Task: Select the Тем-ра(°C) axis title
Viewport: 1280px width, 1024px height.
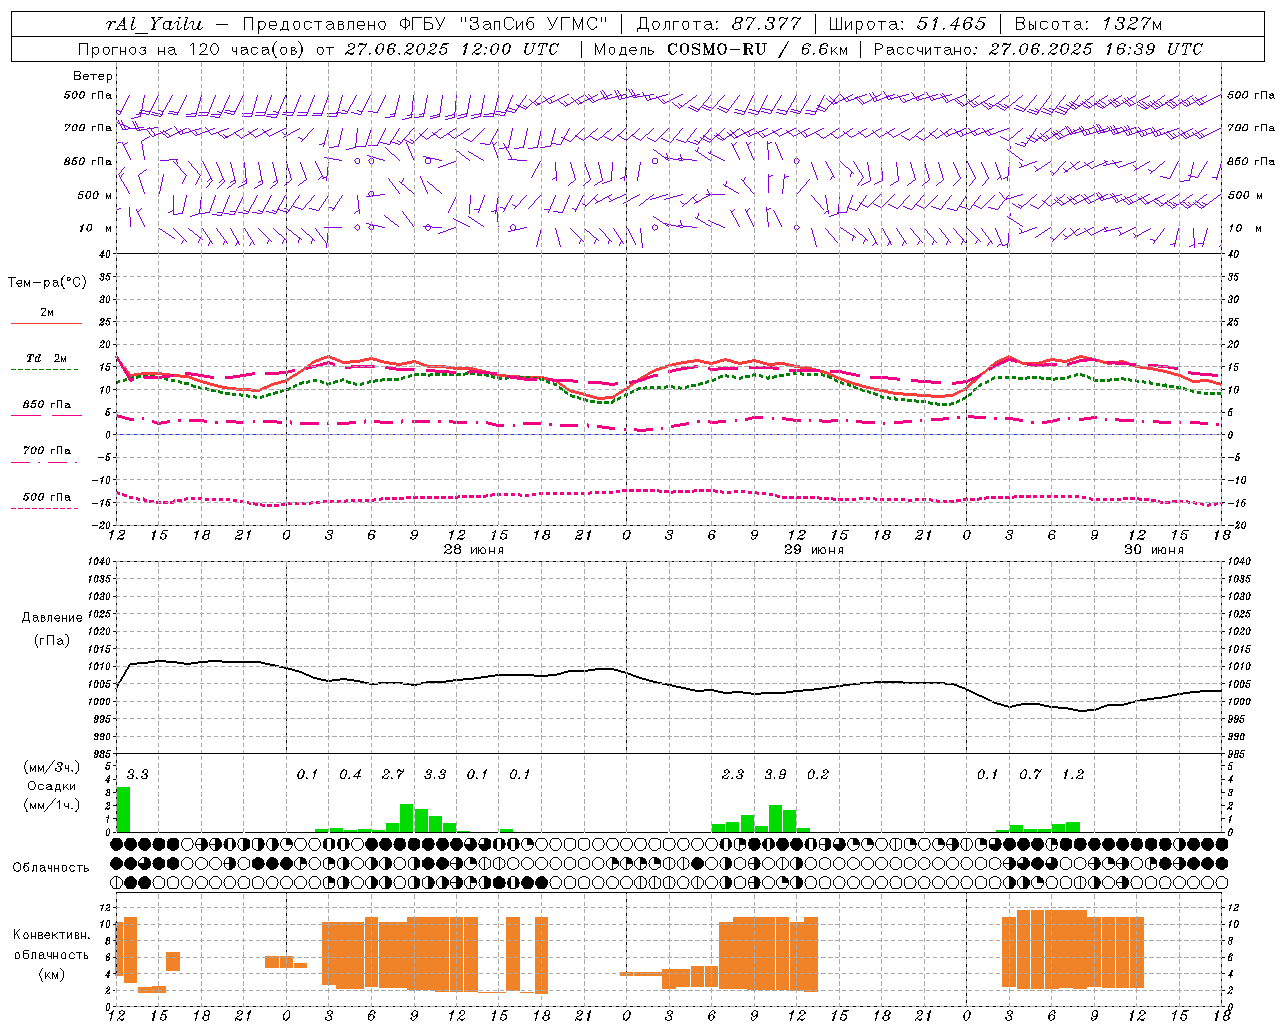Action: point(47,283)
